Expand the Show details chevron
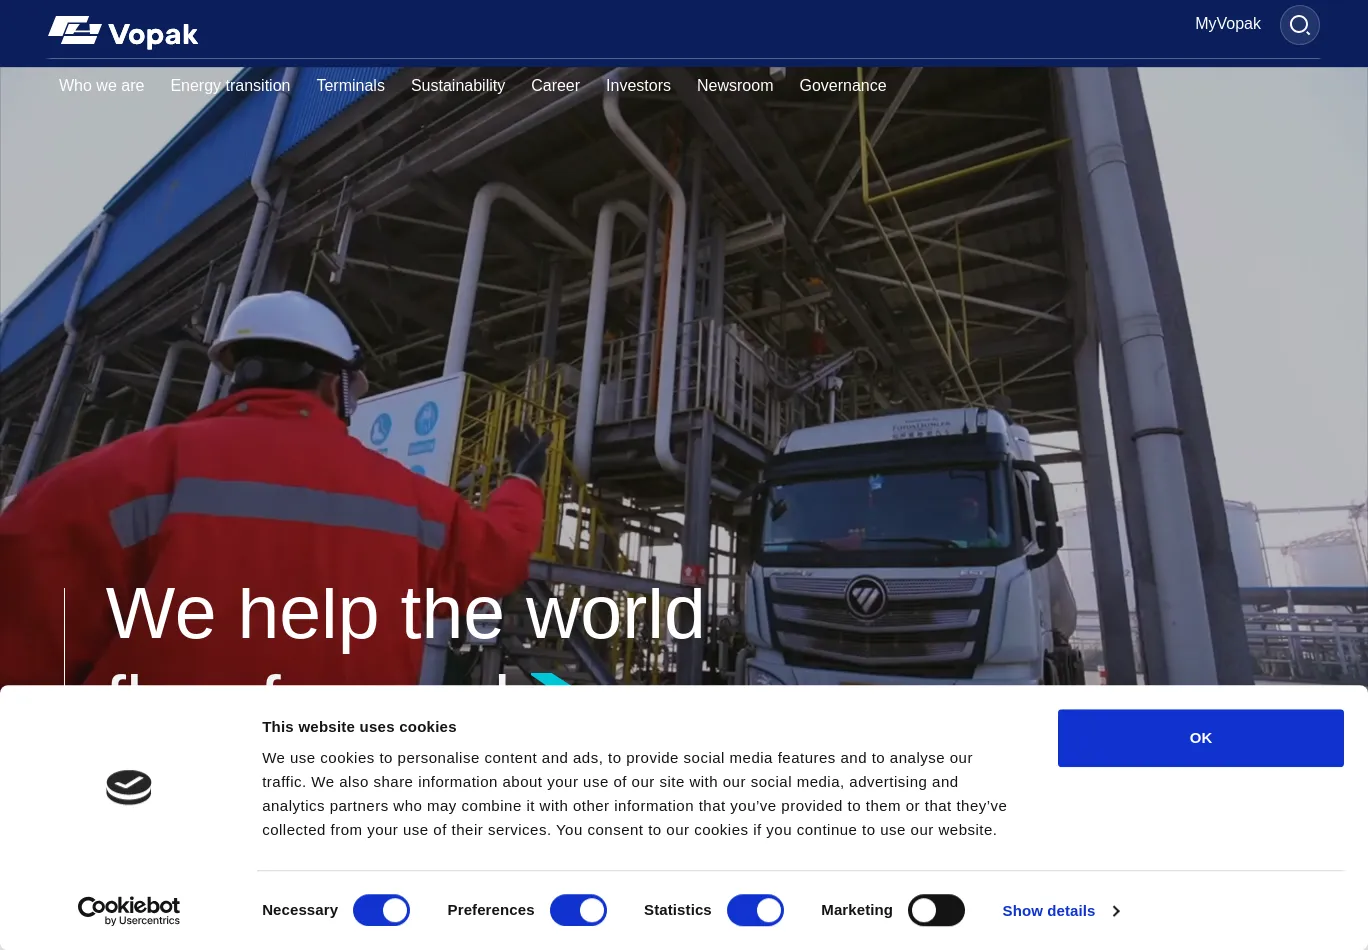1368x950 pixels. tap(1116, 911)
